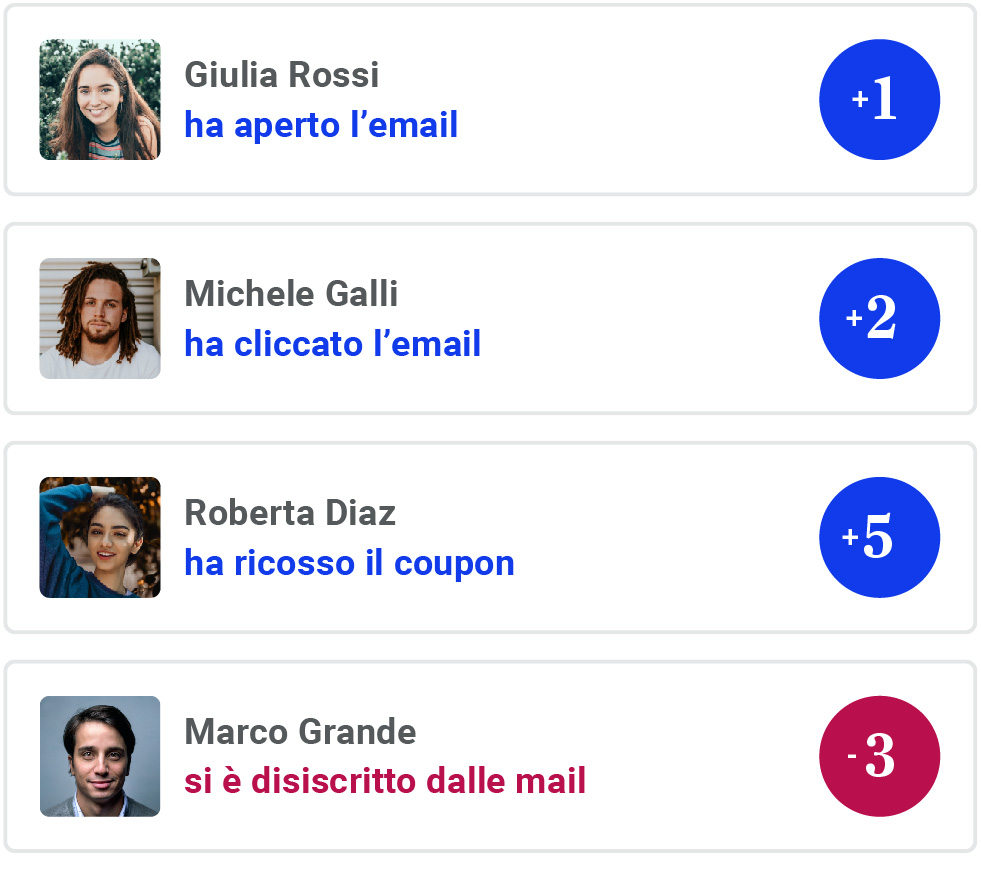Click Roberta Diaz's profile picture
The width and height of the screenshot is (981, 880).
pos(99,537)
